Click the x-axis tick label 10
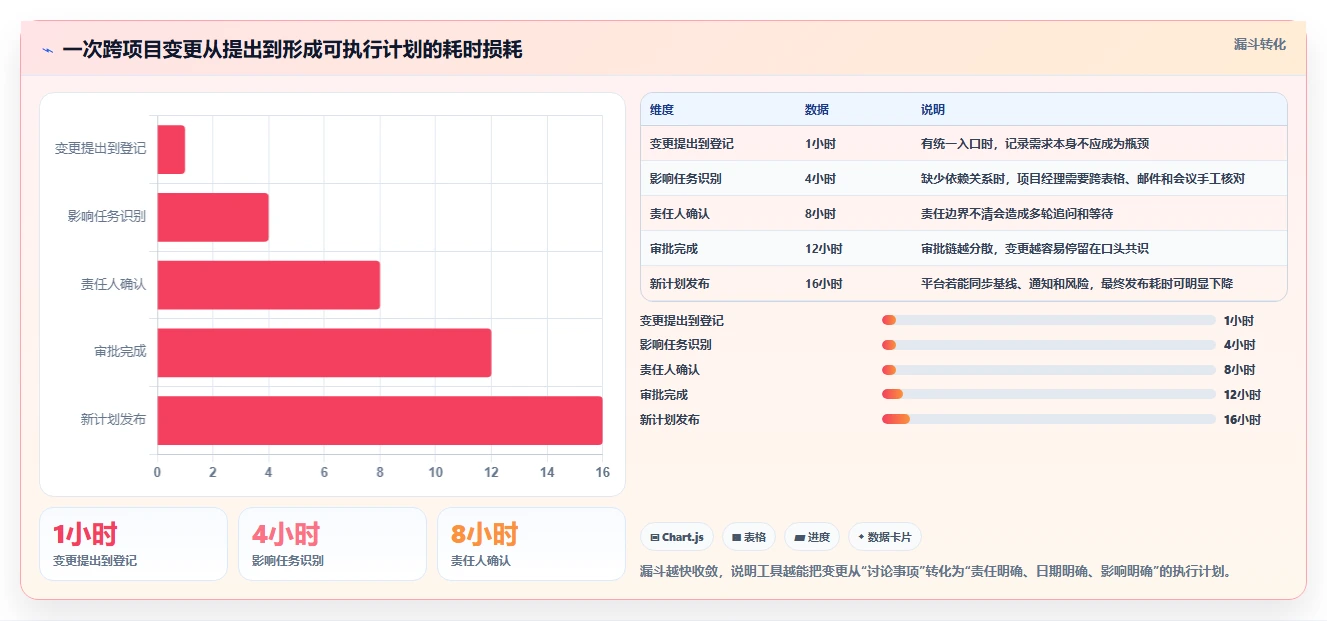Viewport: 1327px width, 621px height. 435,472
